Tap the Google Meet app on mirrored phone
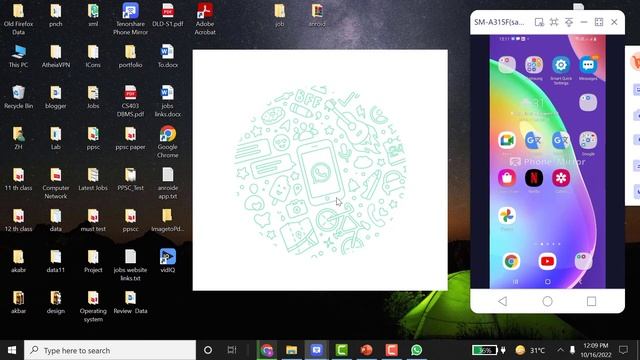640x360 pixels. [x=507, y=140]
